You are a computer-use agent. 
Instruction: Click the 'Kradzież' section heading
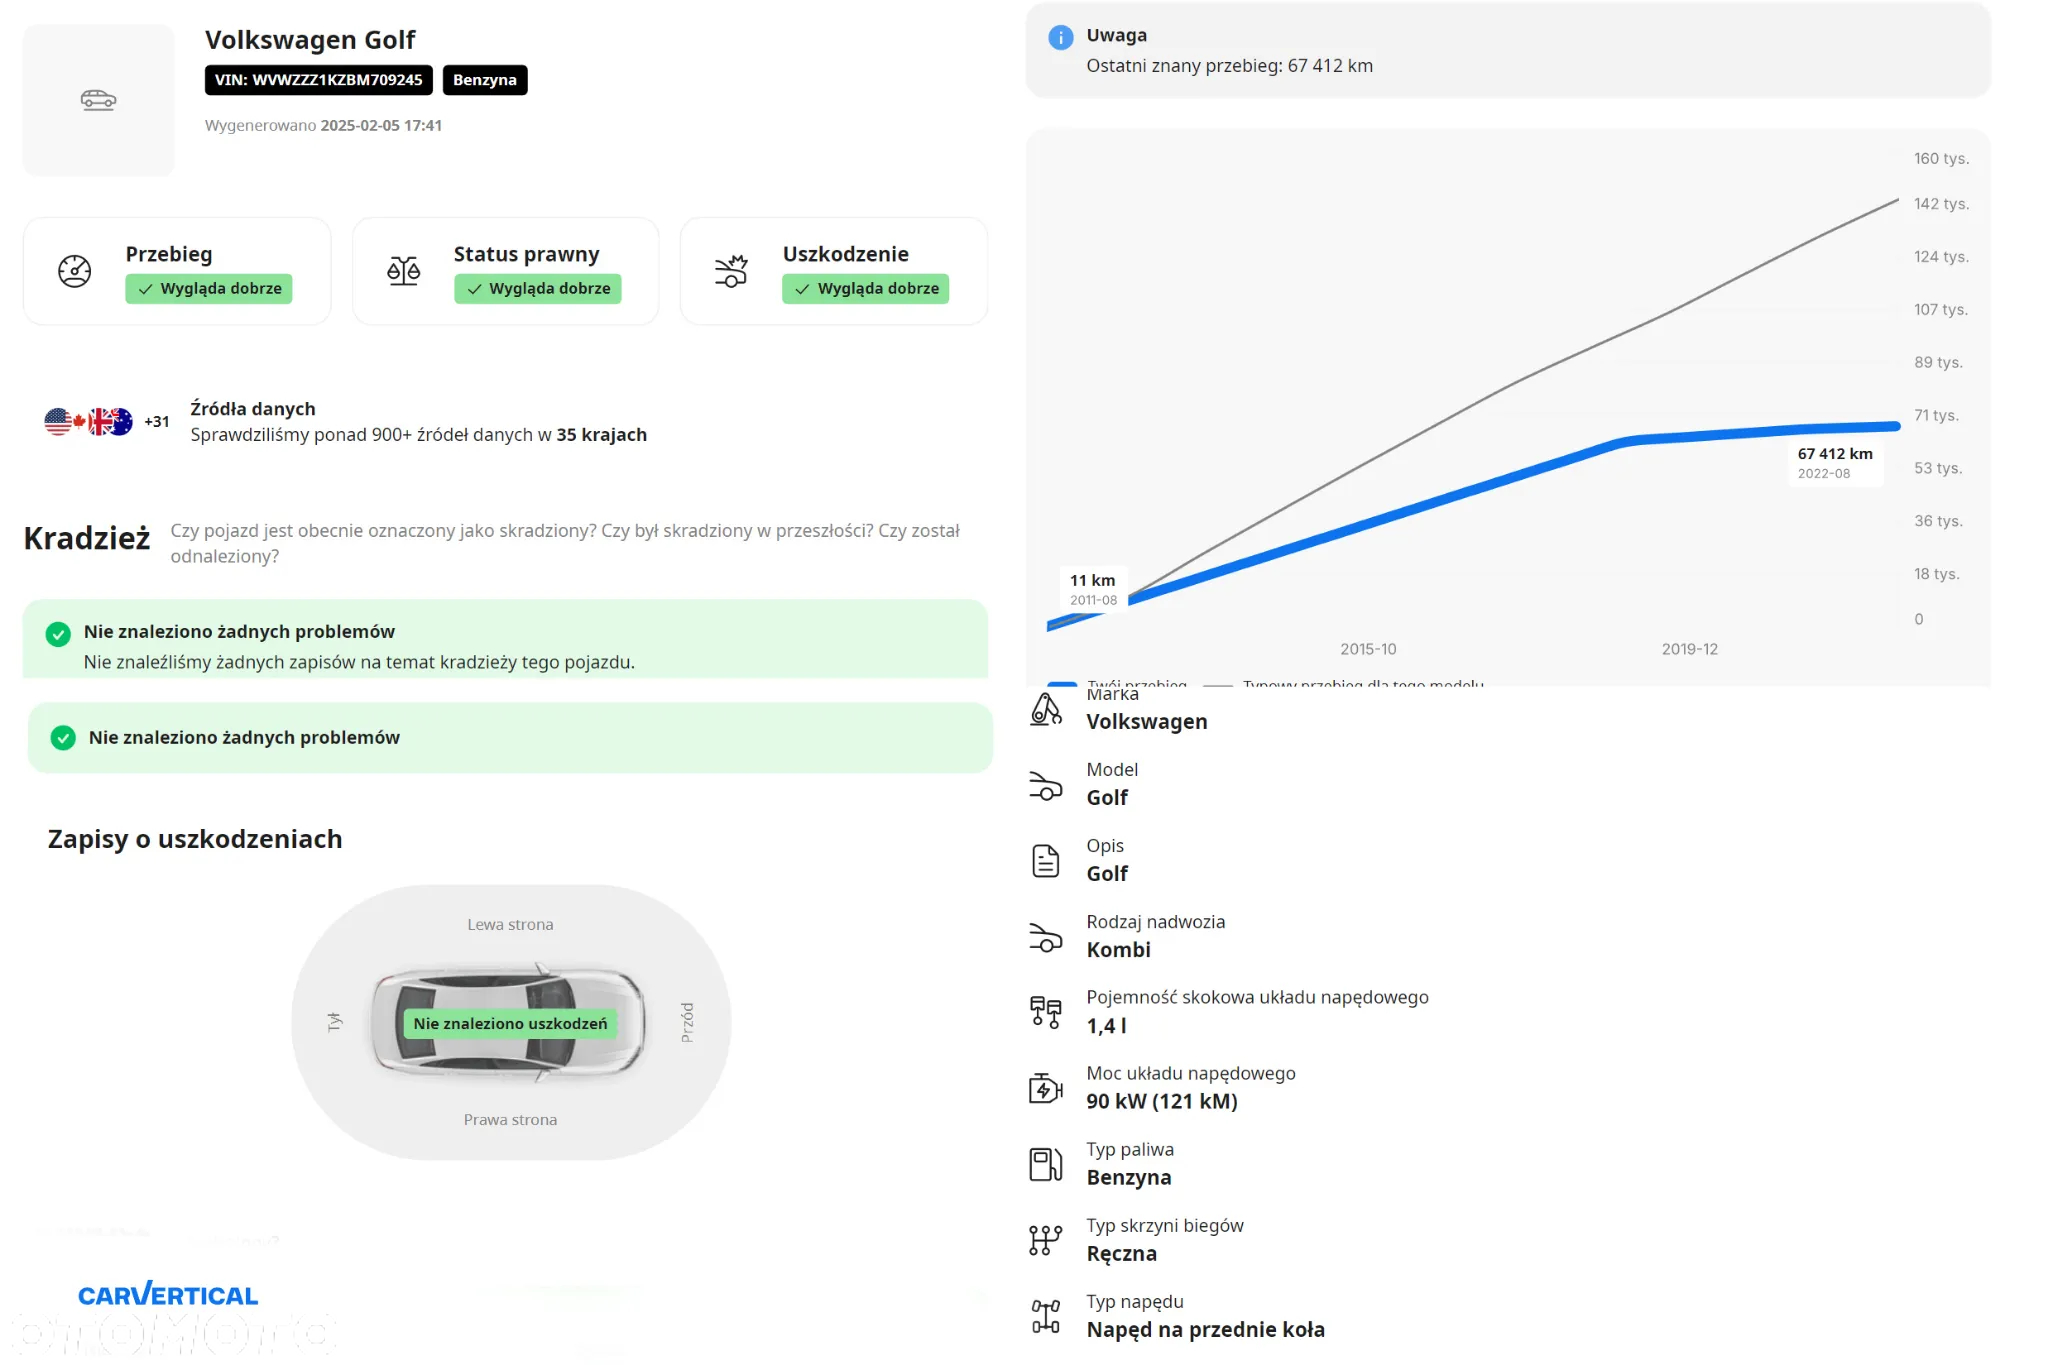[x=87, y=538]
